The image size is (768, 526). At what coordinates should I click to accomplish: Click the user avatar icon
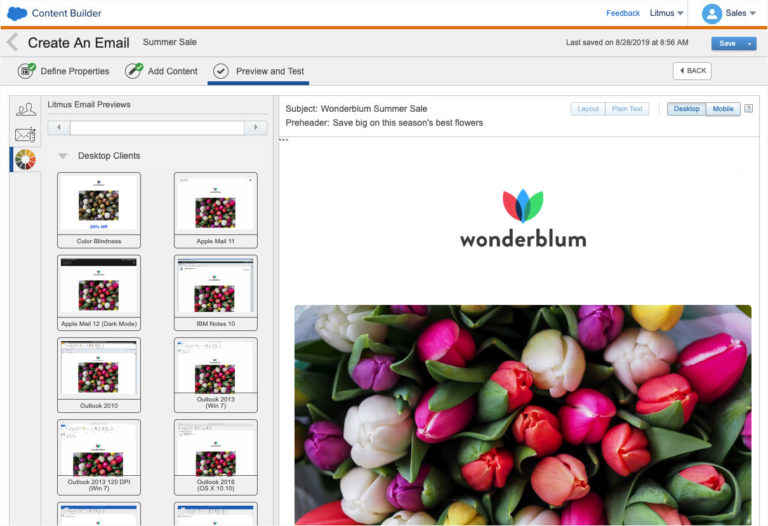(x=712, y=14)
